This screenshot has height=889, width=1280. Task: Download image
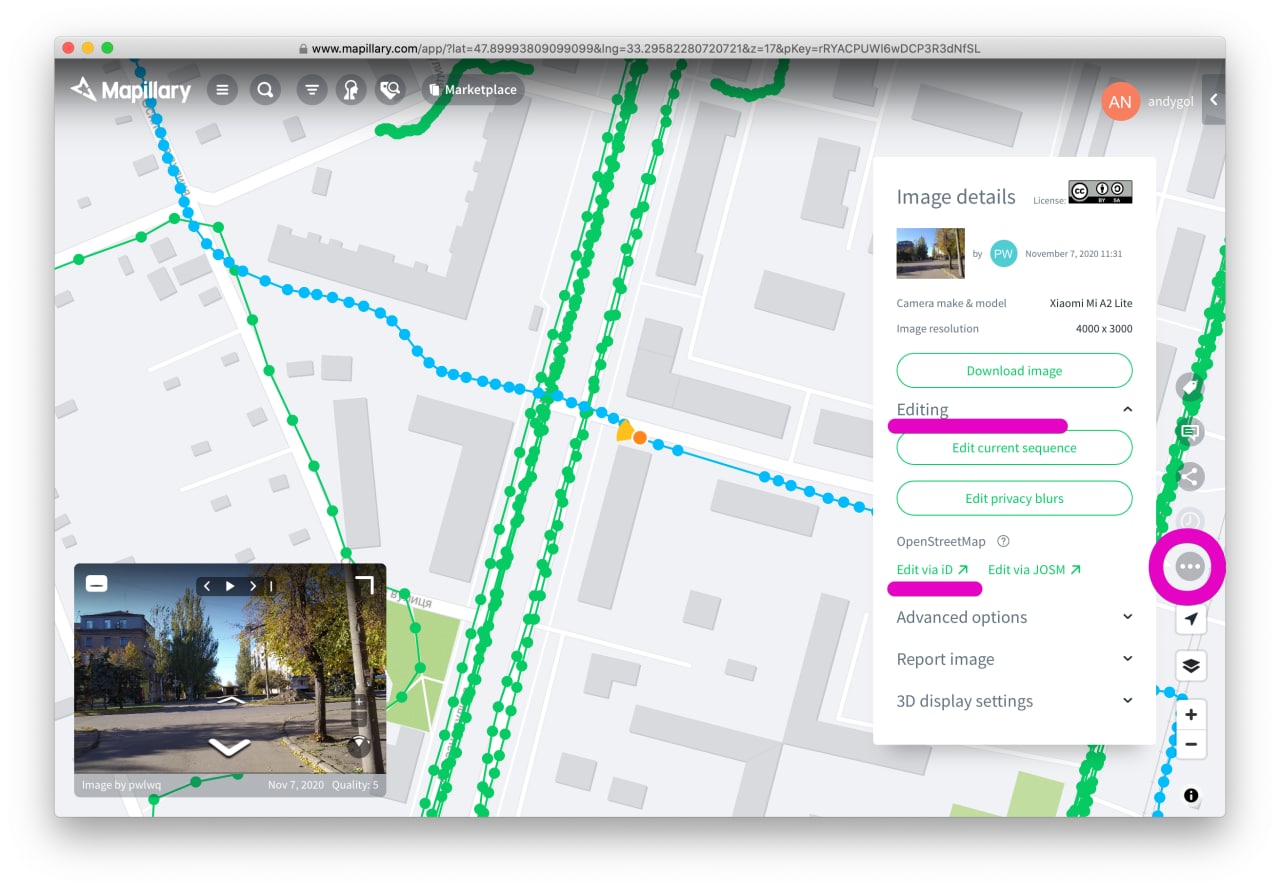tap(1014, 371)
